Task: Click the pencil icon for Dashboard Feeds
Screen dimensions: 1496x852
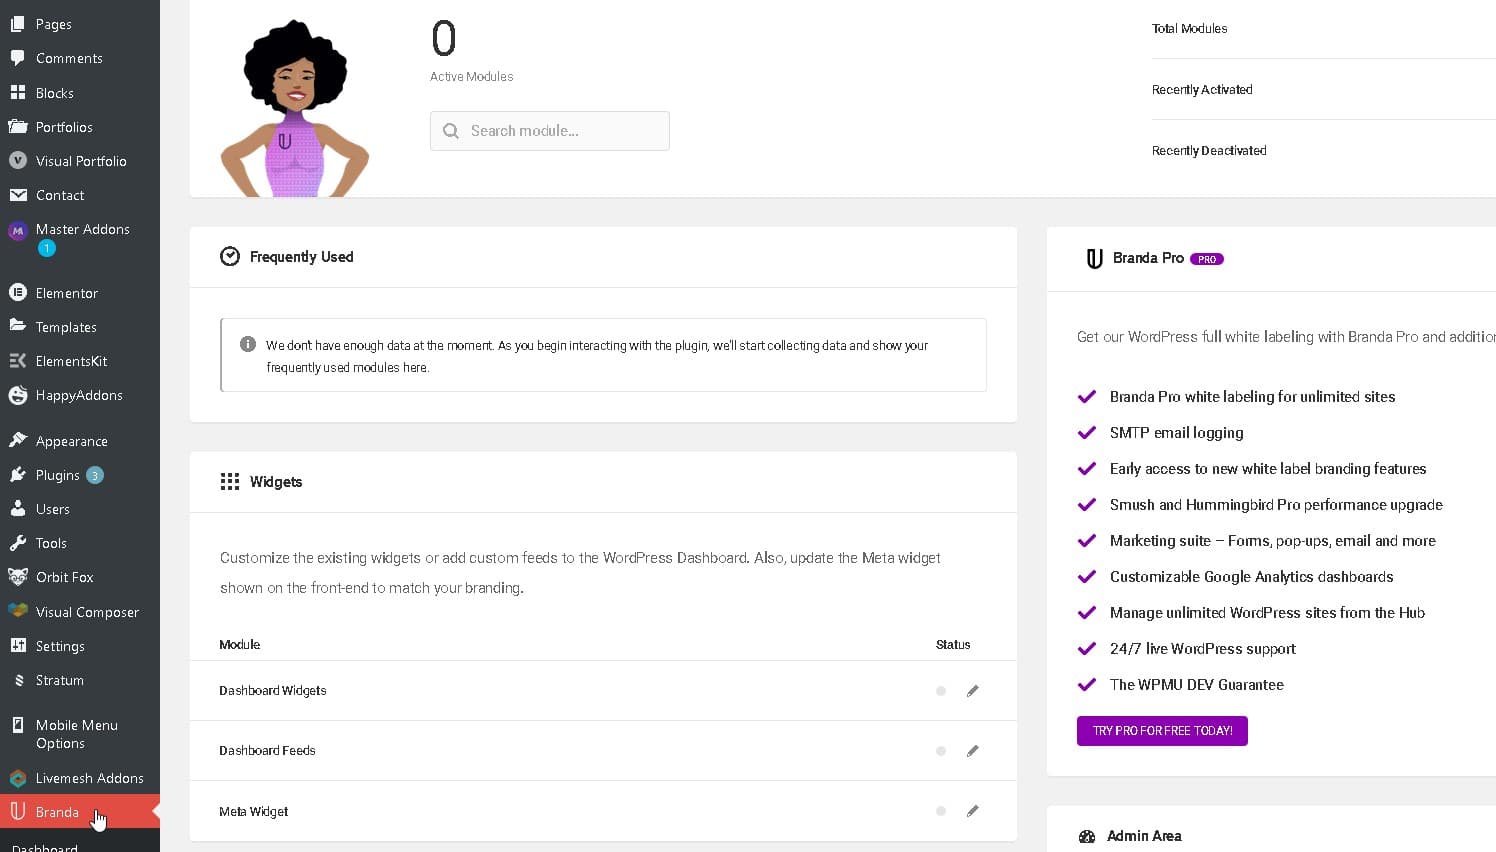Action: (x=972, y=751)
